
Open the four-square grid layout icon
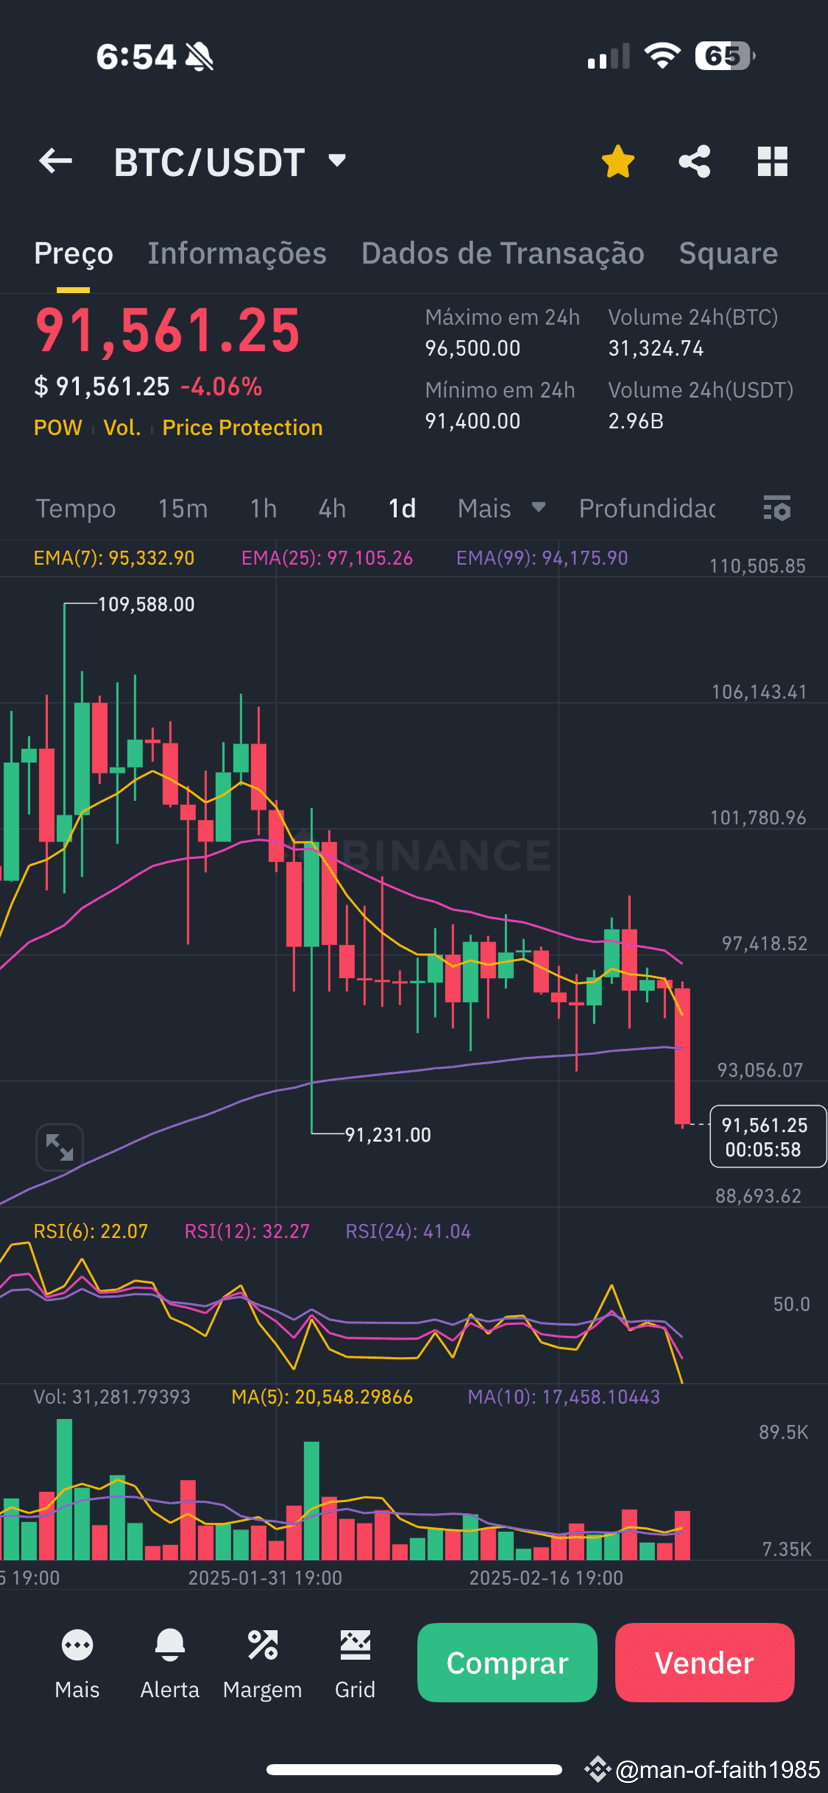(772, 161)
